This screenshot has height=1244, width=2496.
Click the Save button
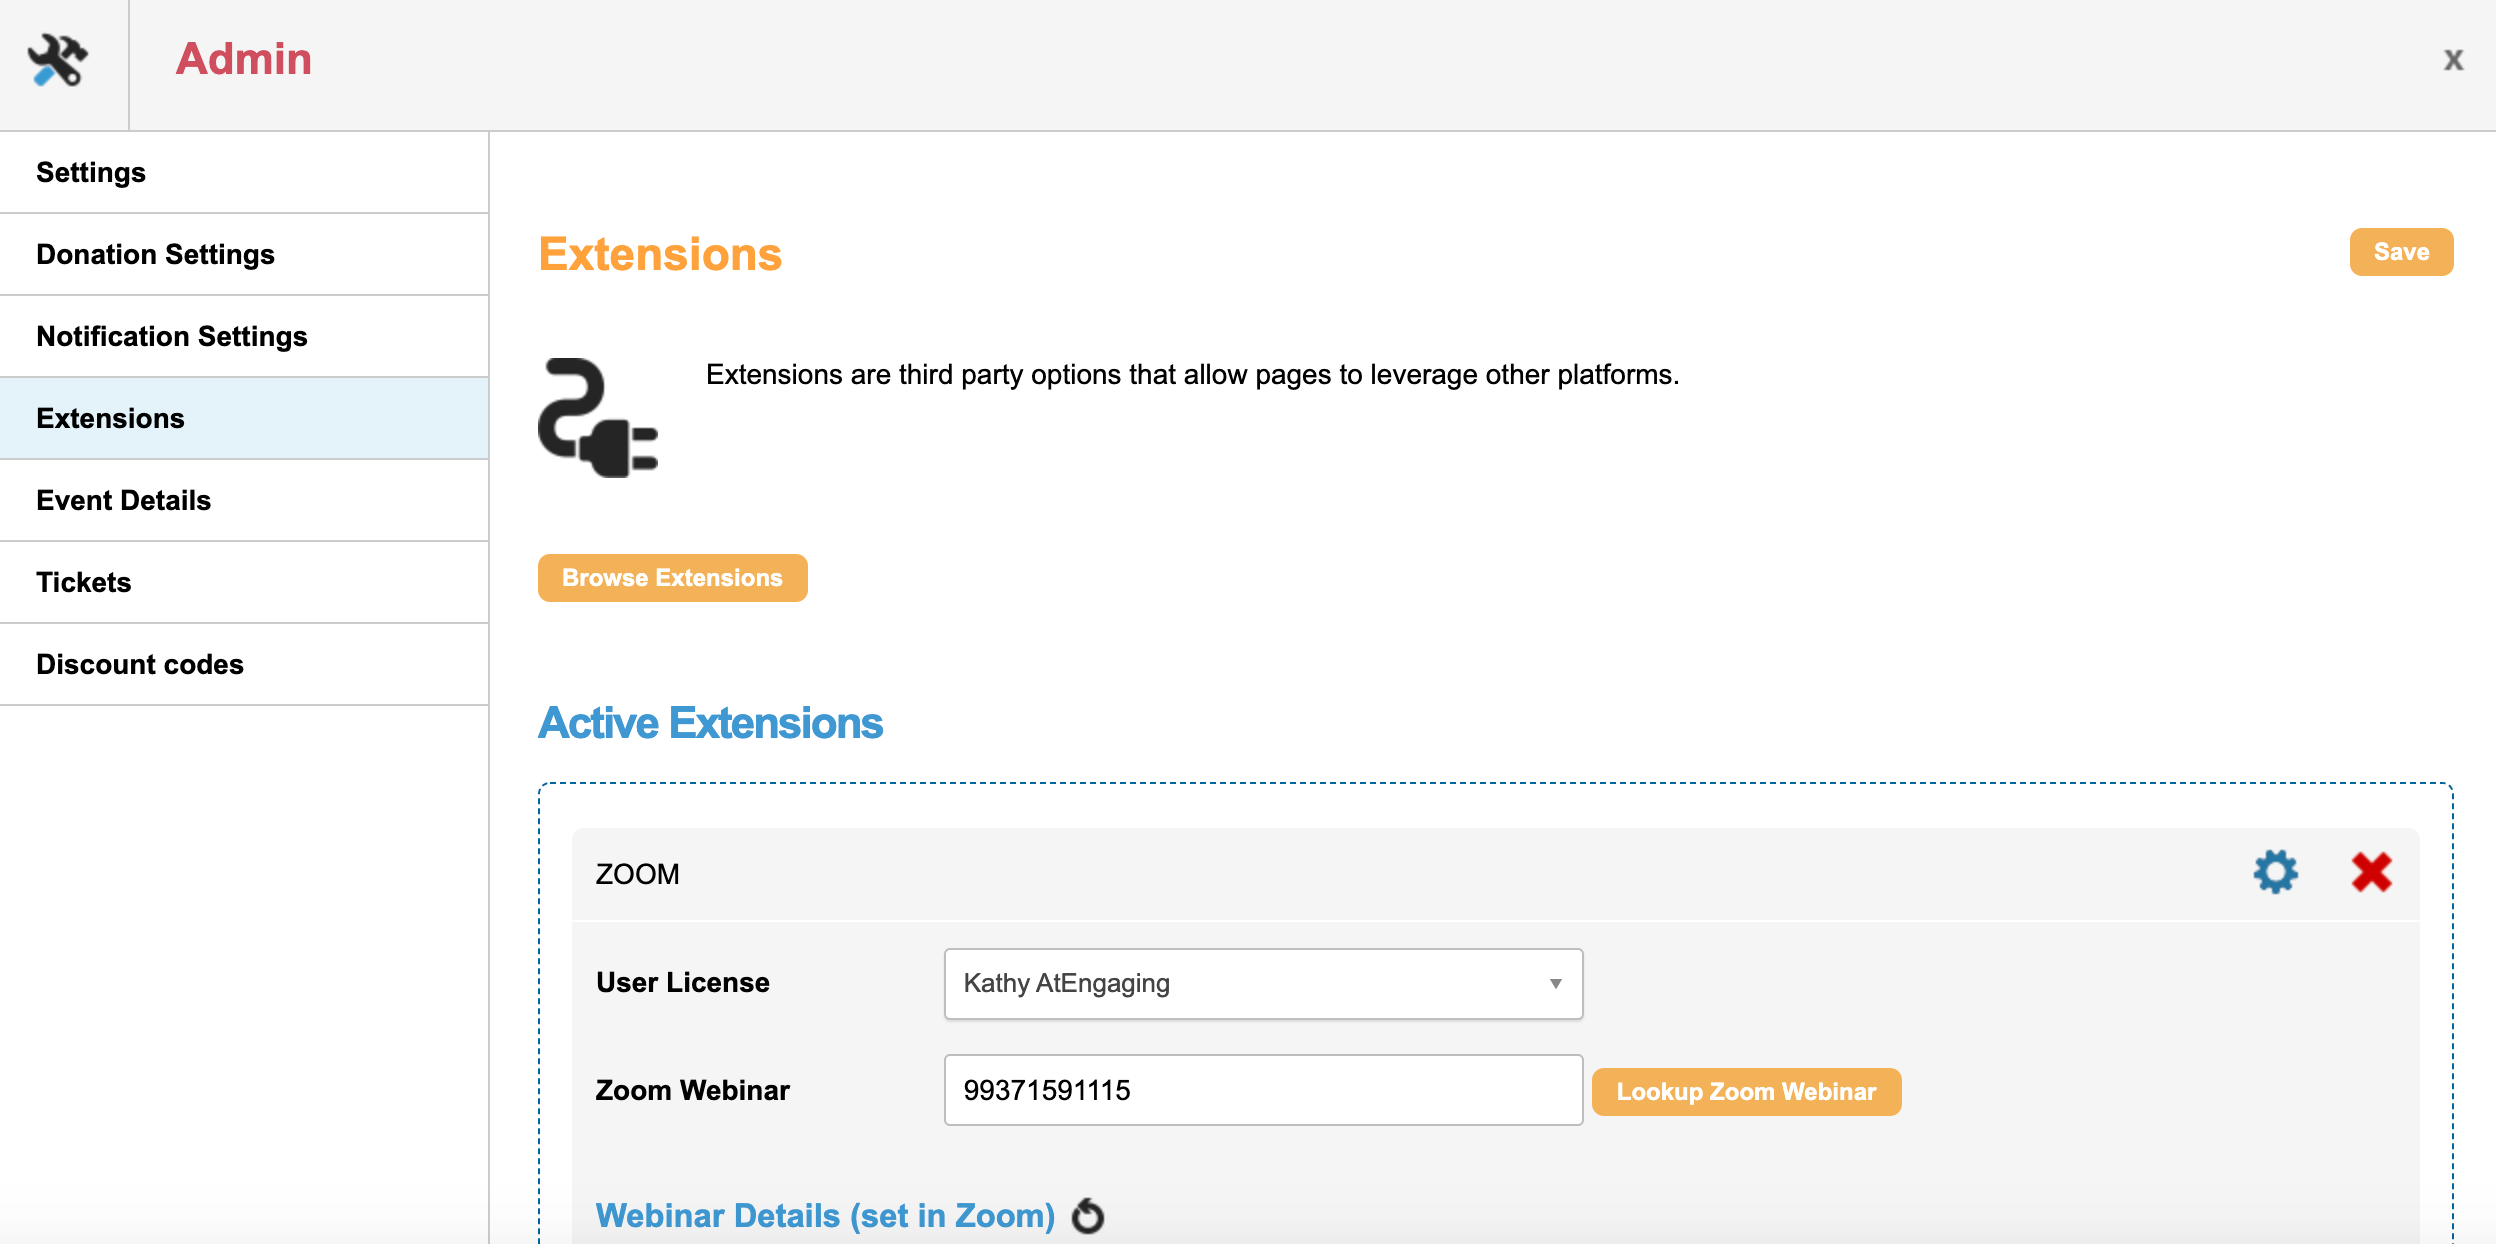(2401, 252)
